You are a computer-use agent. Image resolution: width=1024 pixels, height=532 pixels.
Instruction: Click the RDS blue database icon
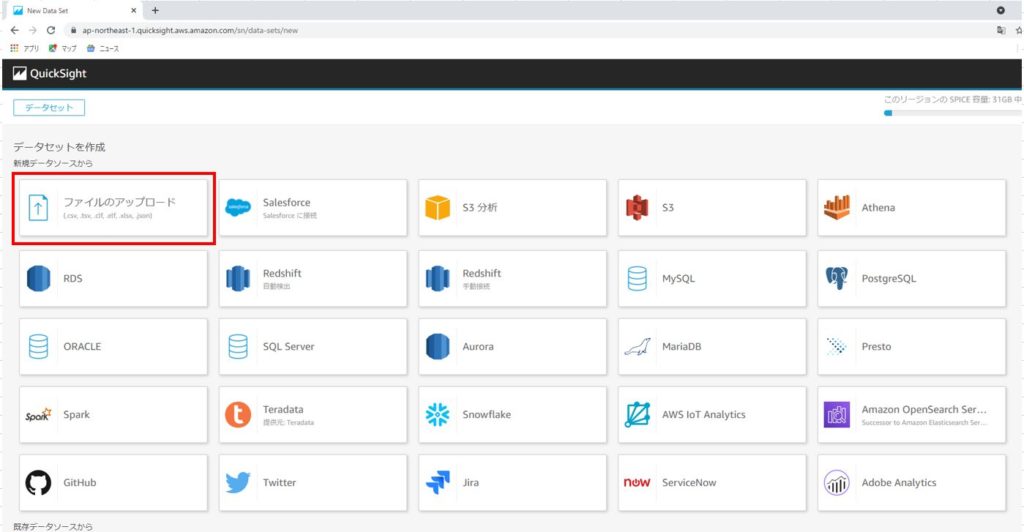39,278
